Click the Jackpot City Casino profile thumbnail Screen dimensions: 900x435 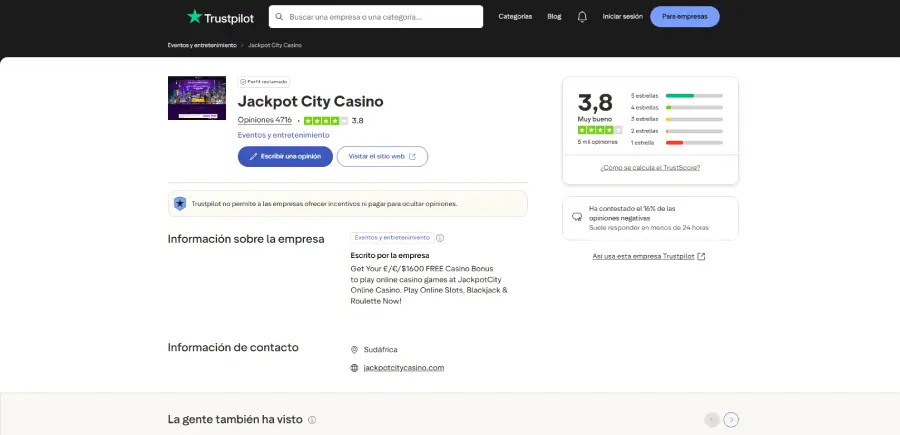click(x=197, y=98)
